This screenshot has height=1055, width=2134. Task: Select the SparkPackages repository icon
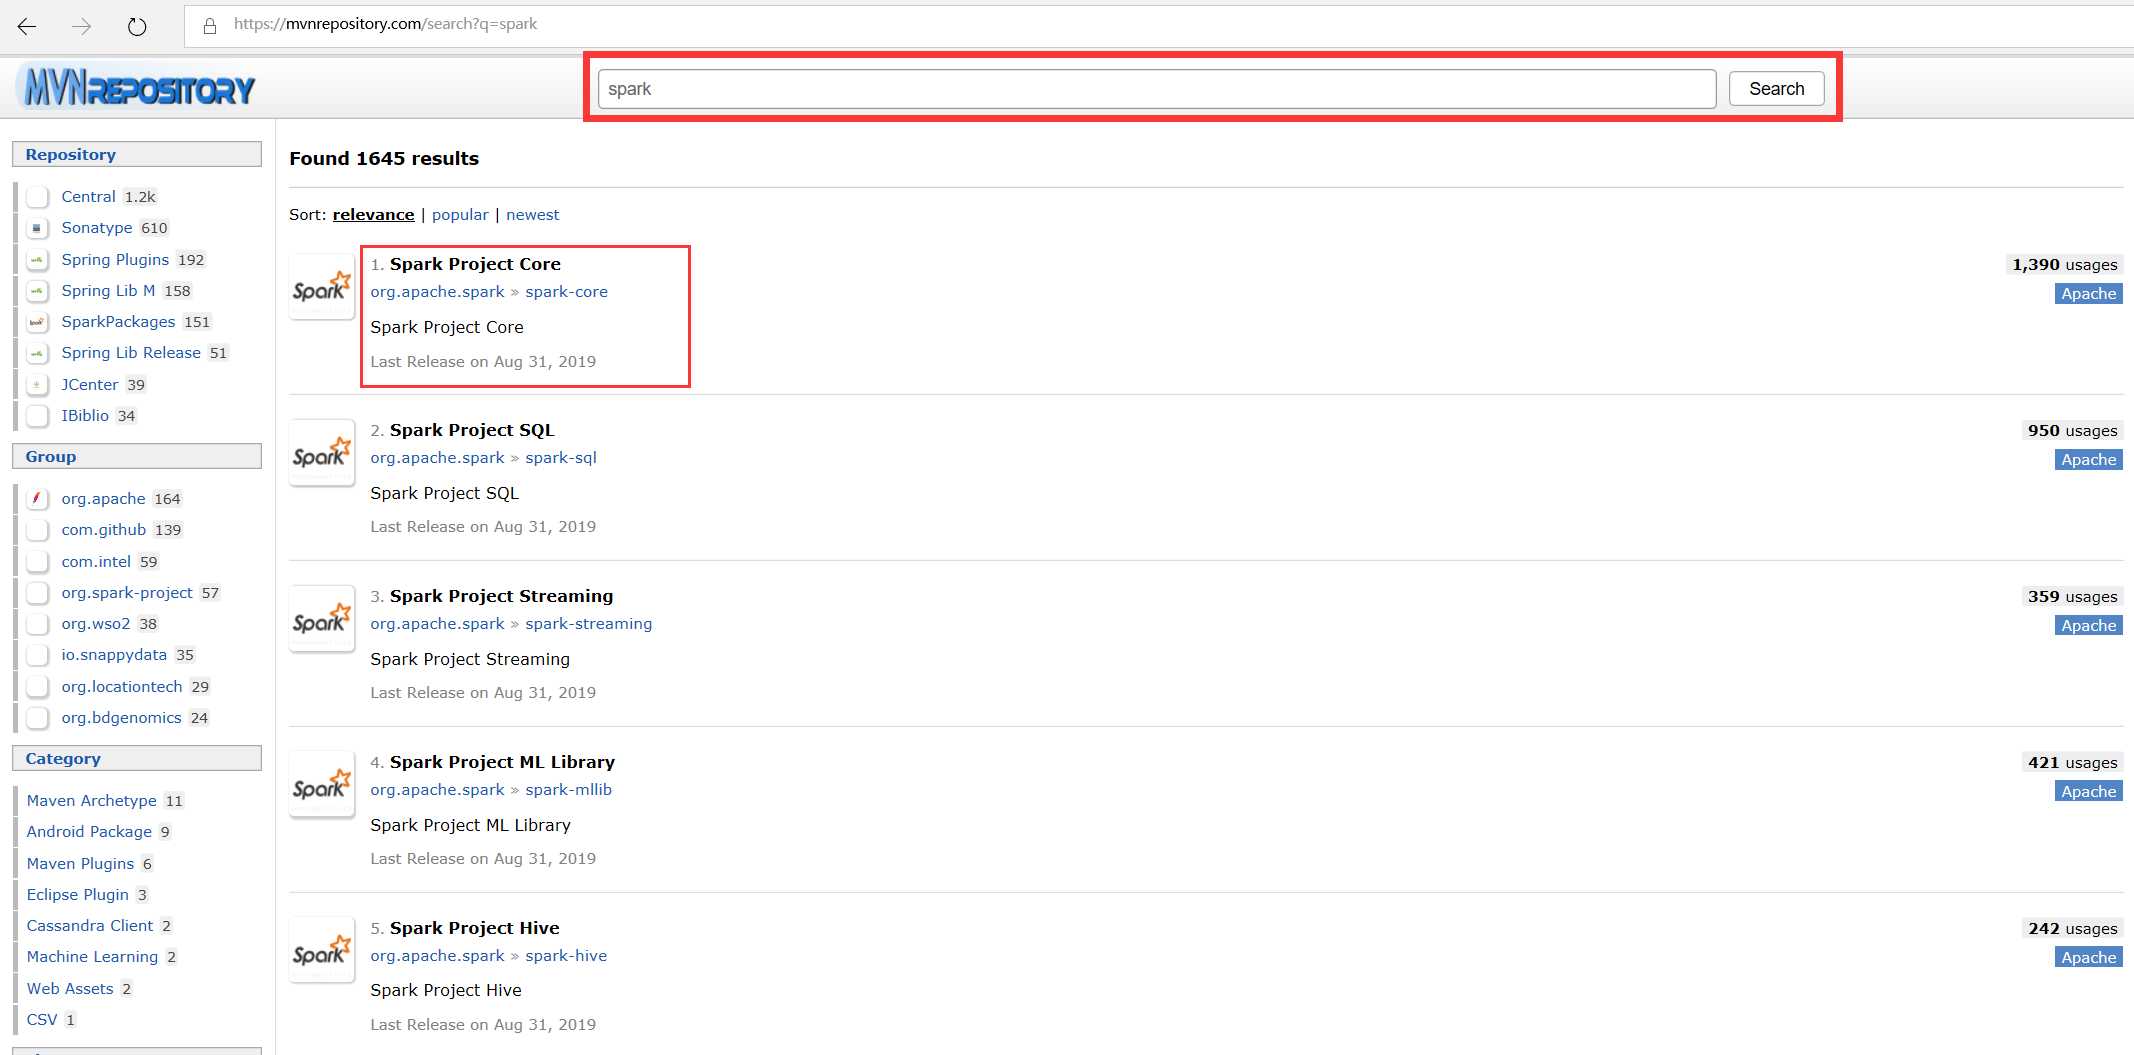point(37,322)
